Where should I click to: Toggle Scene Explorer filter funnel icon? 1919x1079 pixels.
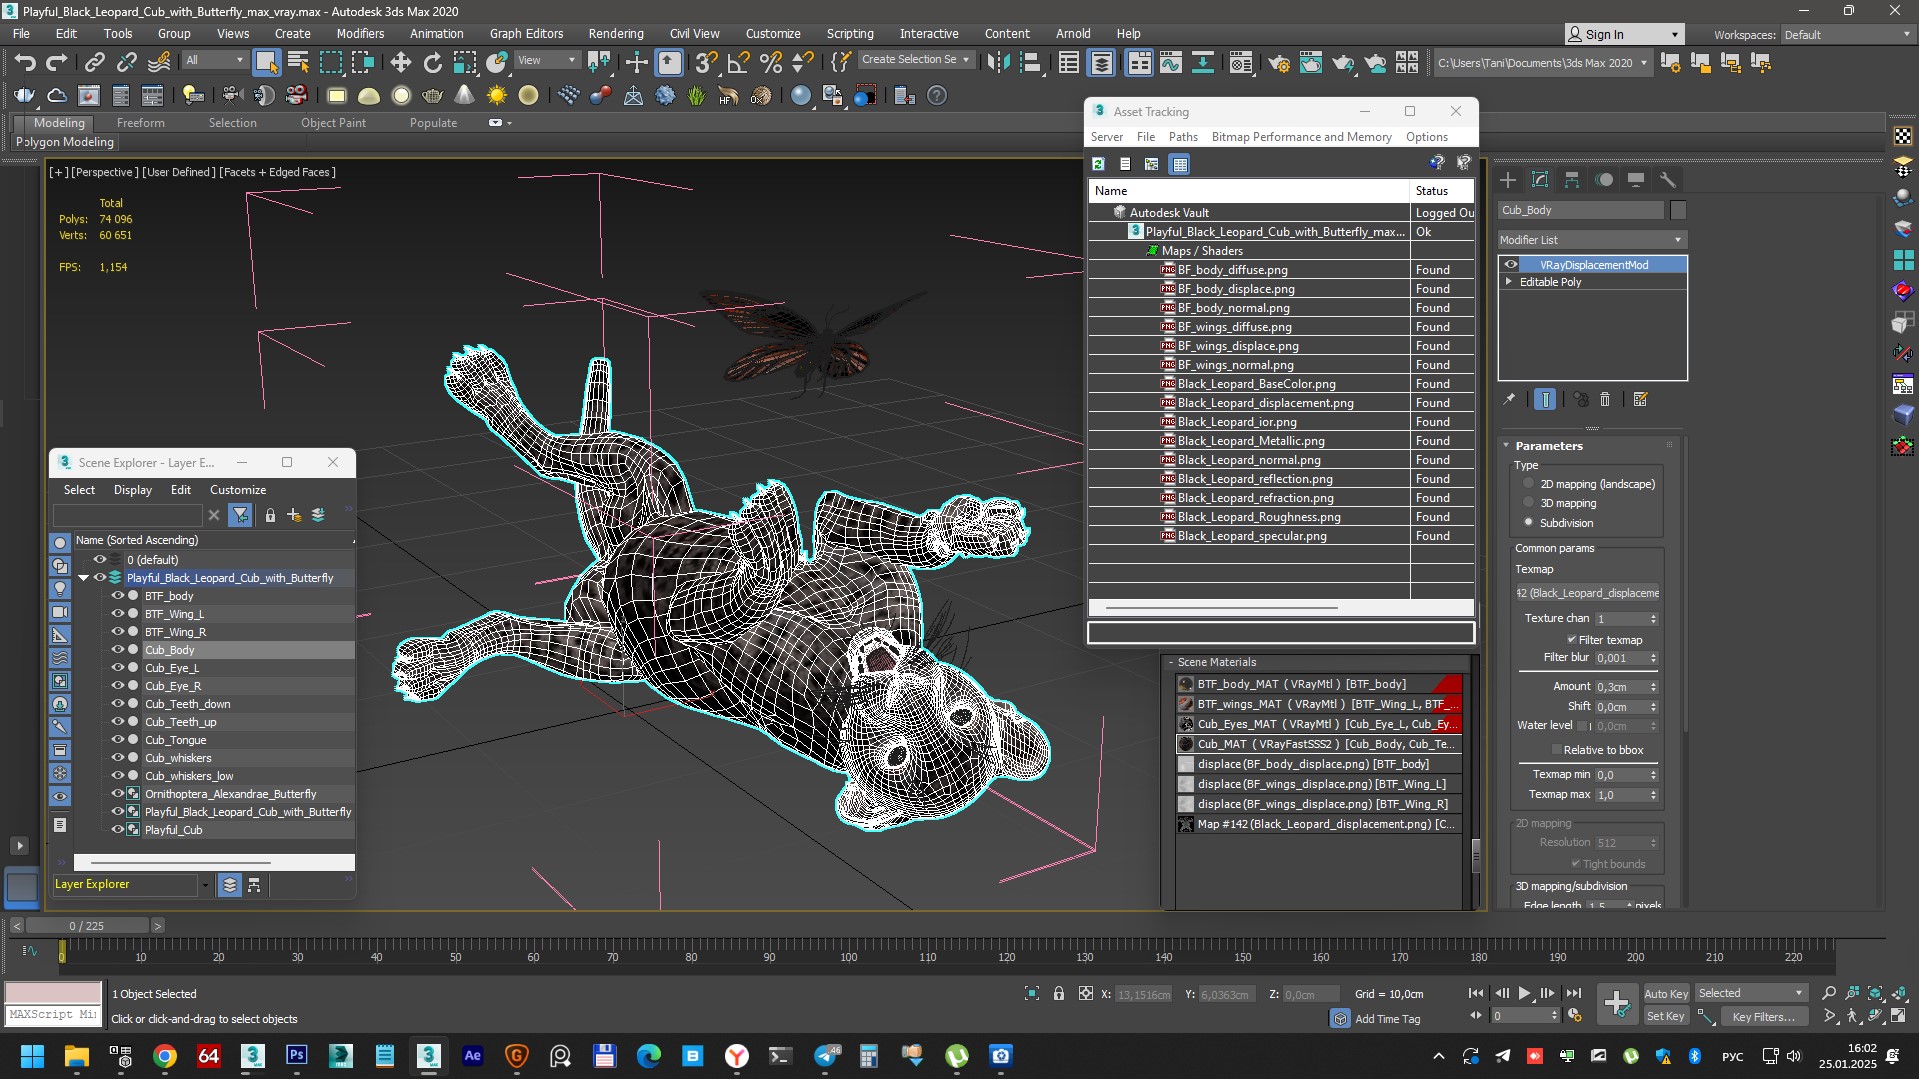(240, 515)
